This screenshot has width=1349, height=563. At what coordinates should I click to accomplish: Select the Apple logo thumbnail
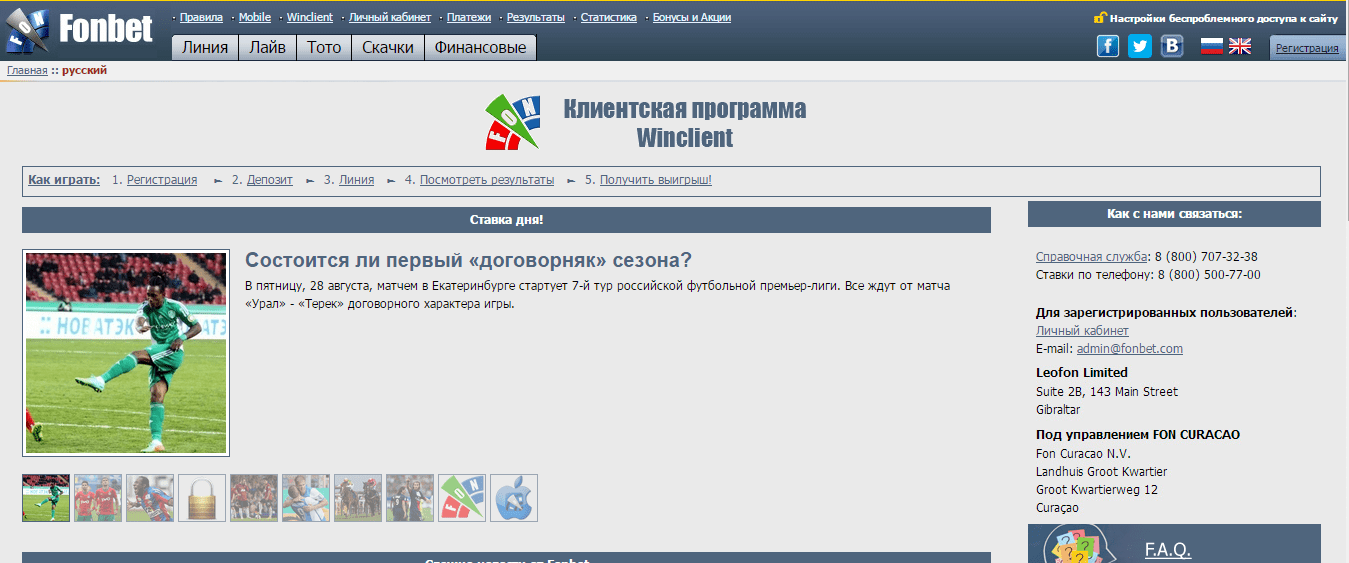point(514,498)
